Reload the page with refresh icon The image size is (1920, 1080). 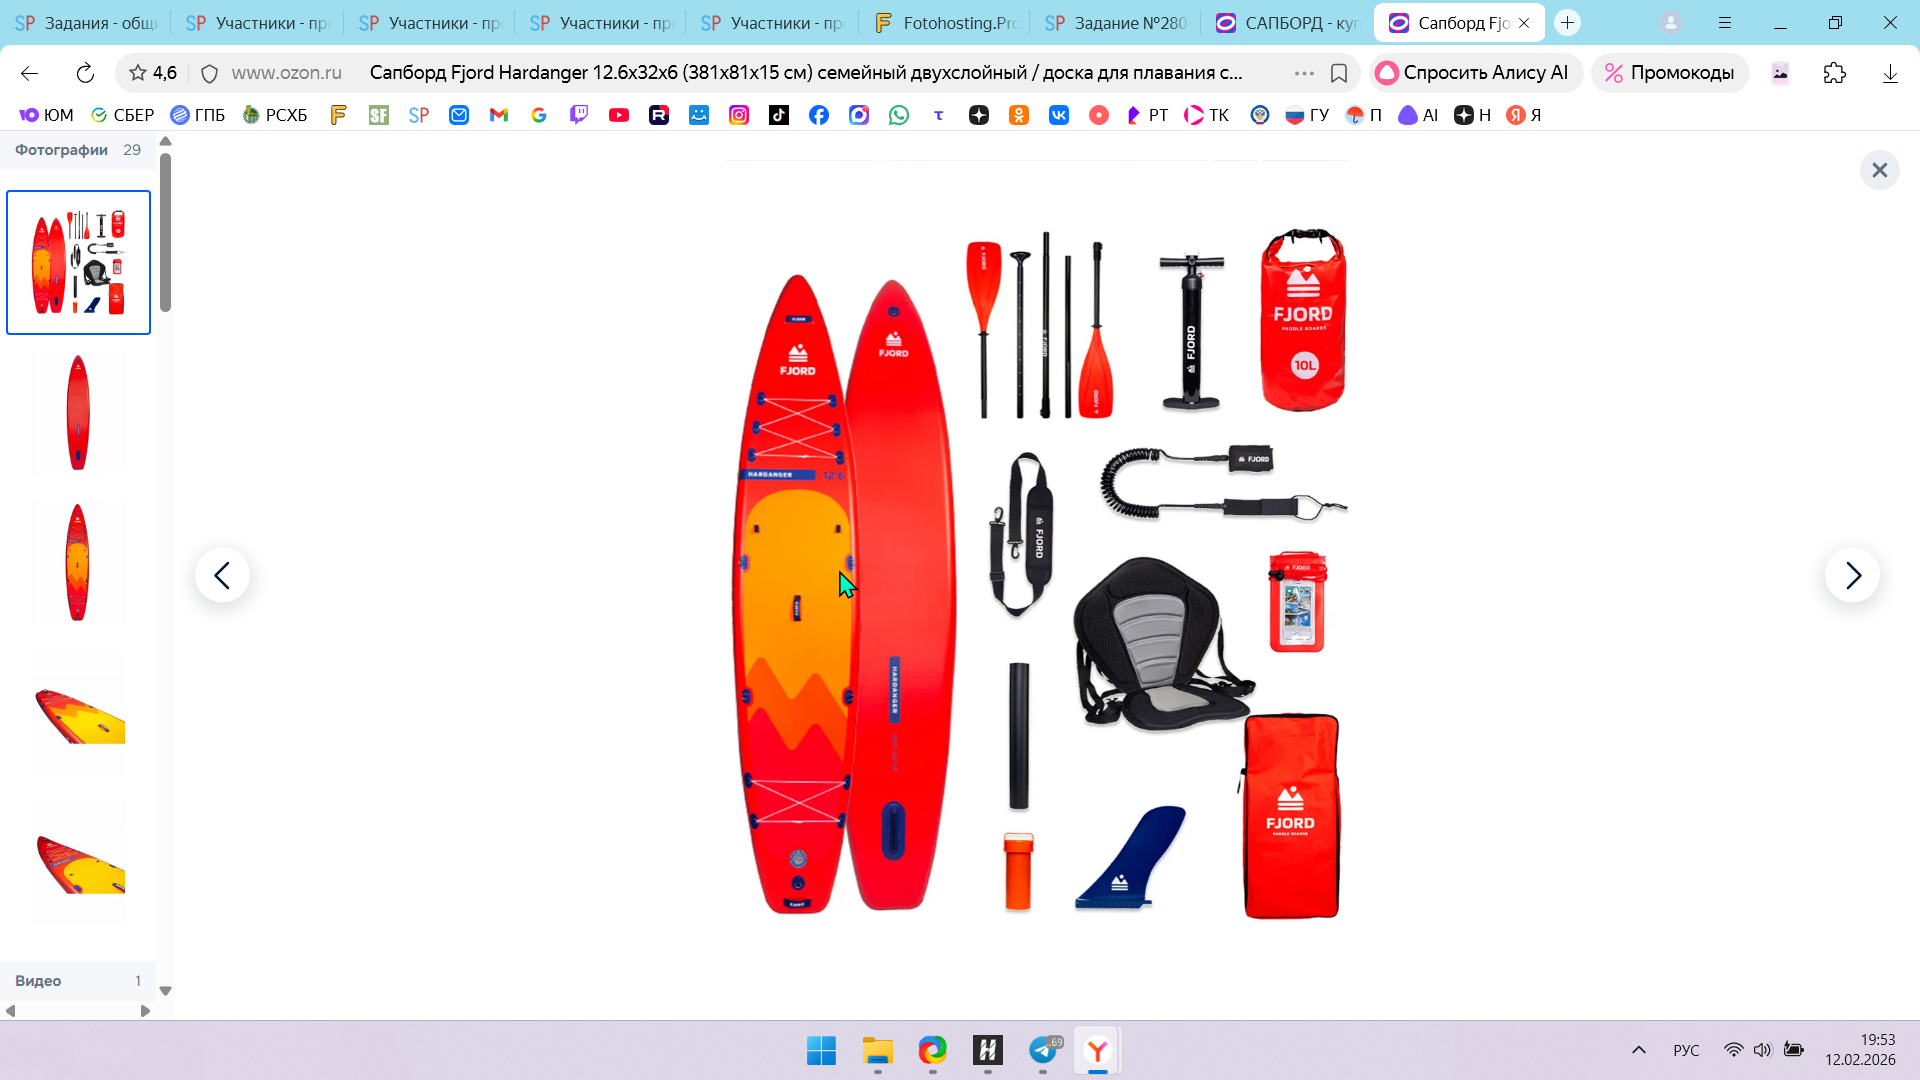[x=85, y=73]
